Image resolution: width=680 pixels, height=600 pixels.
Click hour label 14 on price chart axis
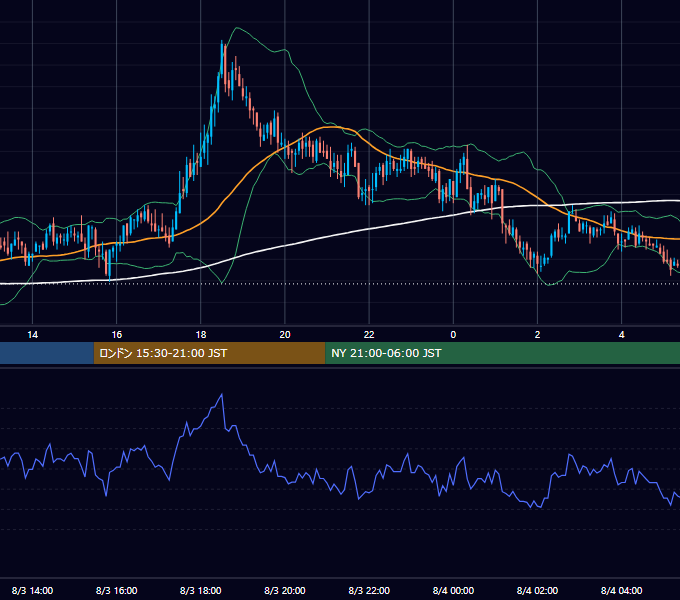coord(33,335)
